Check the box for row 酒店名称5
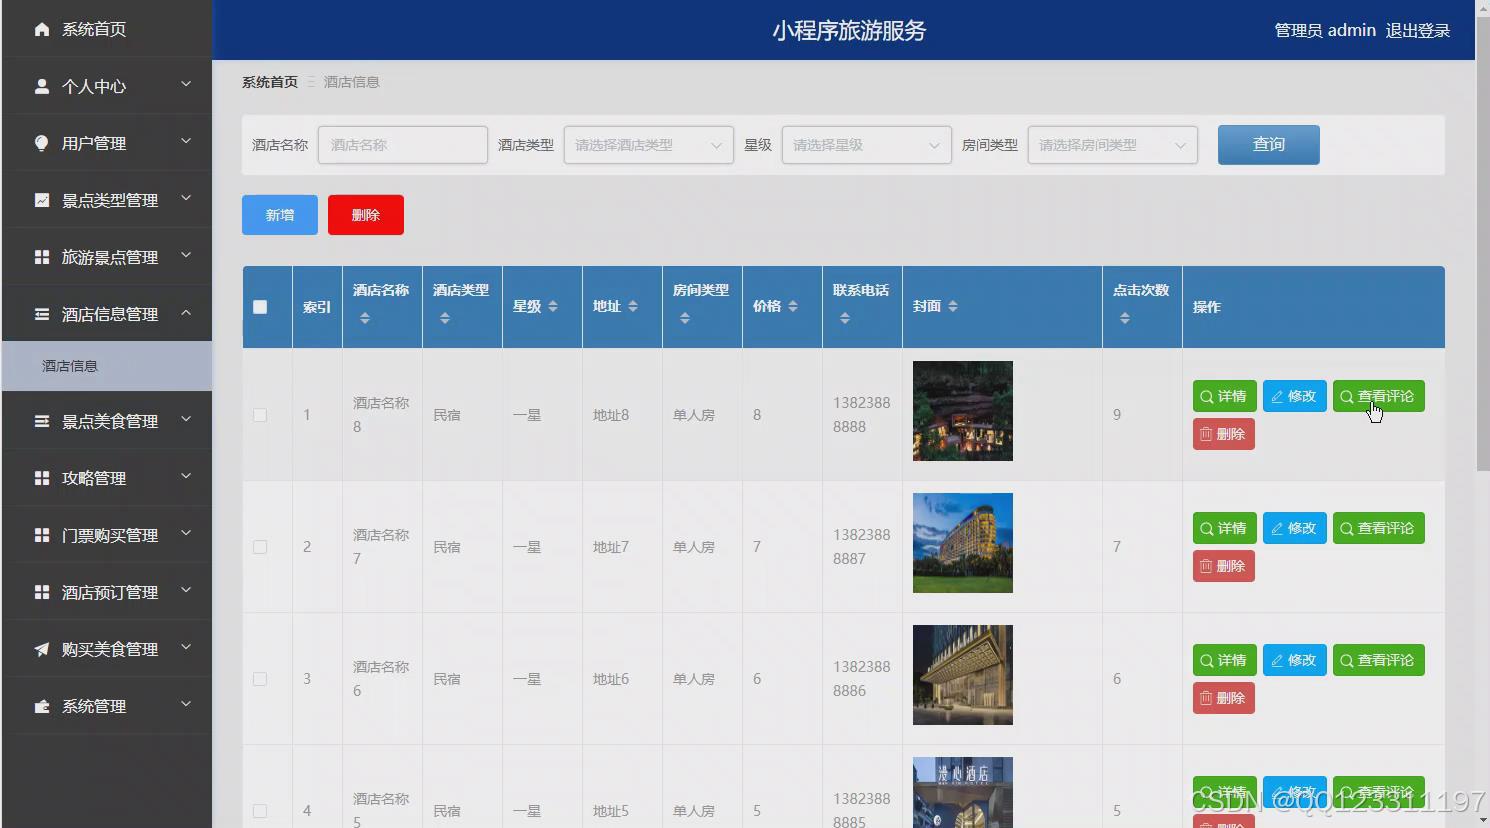 (x=260, y=811)
